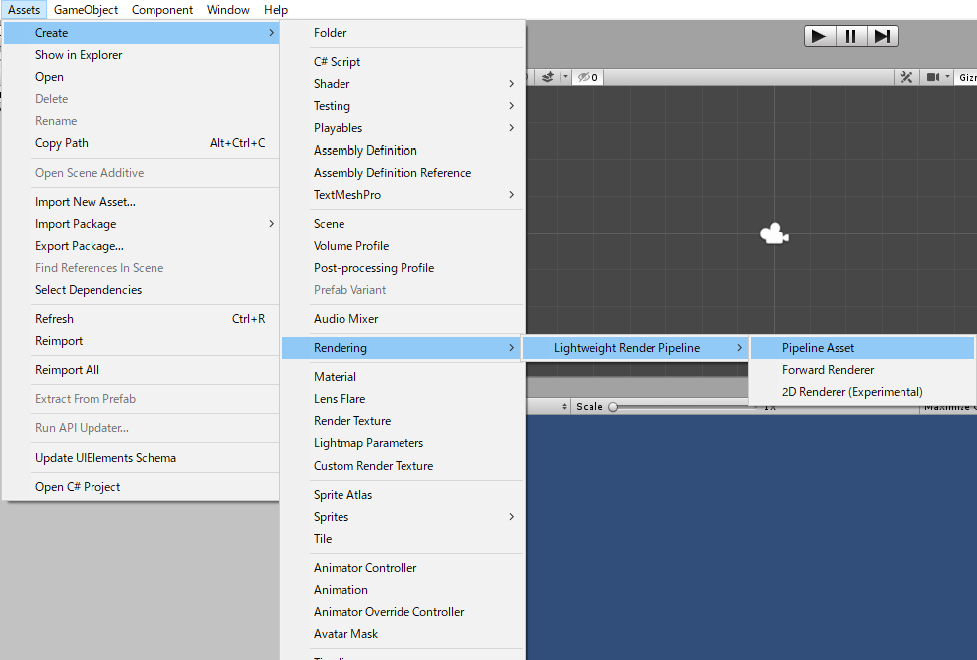Open scene camera dropdown arrow
Image resolution: width=977 pixels, height=660 pixels.
(x=947, y=77)
